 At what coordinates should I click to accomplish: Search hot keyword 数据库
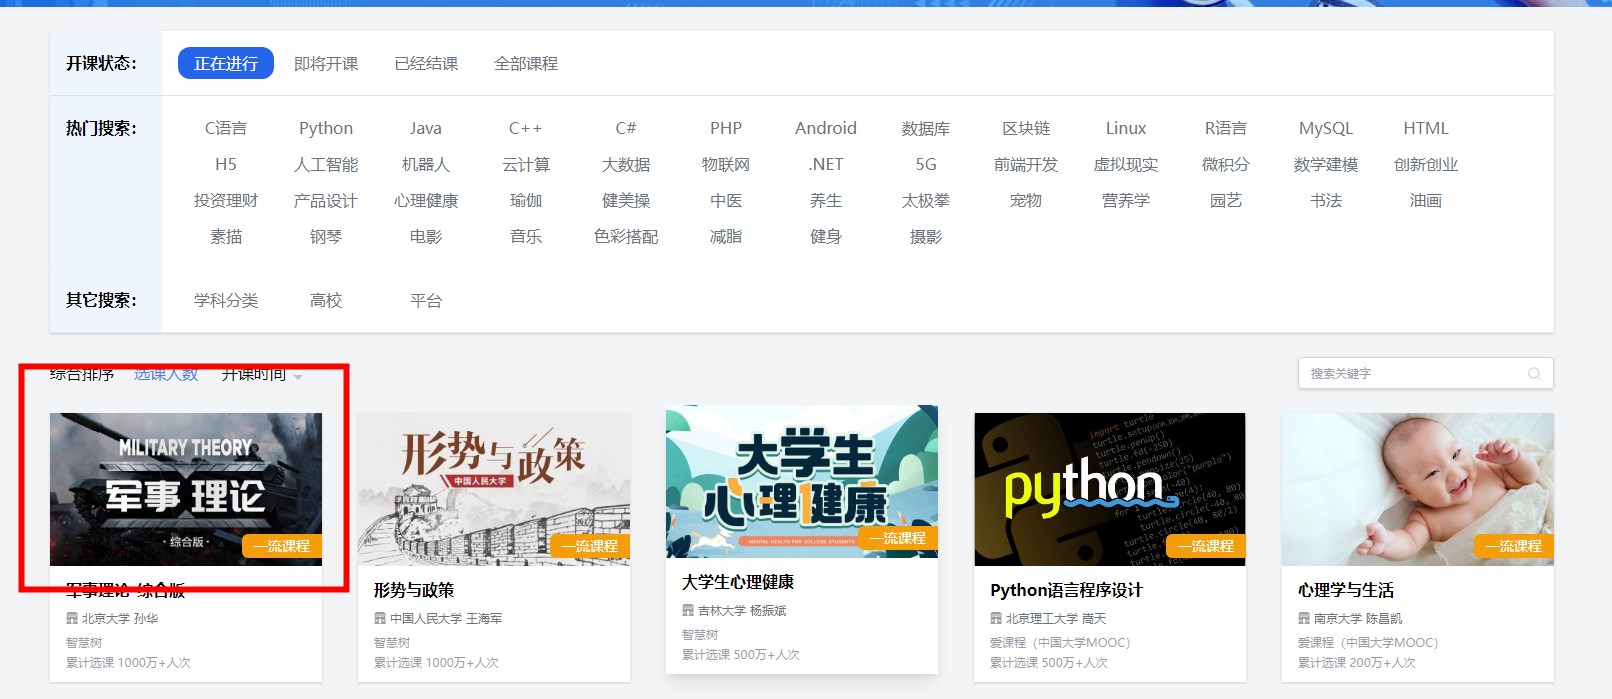pos(926,128)
